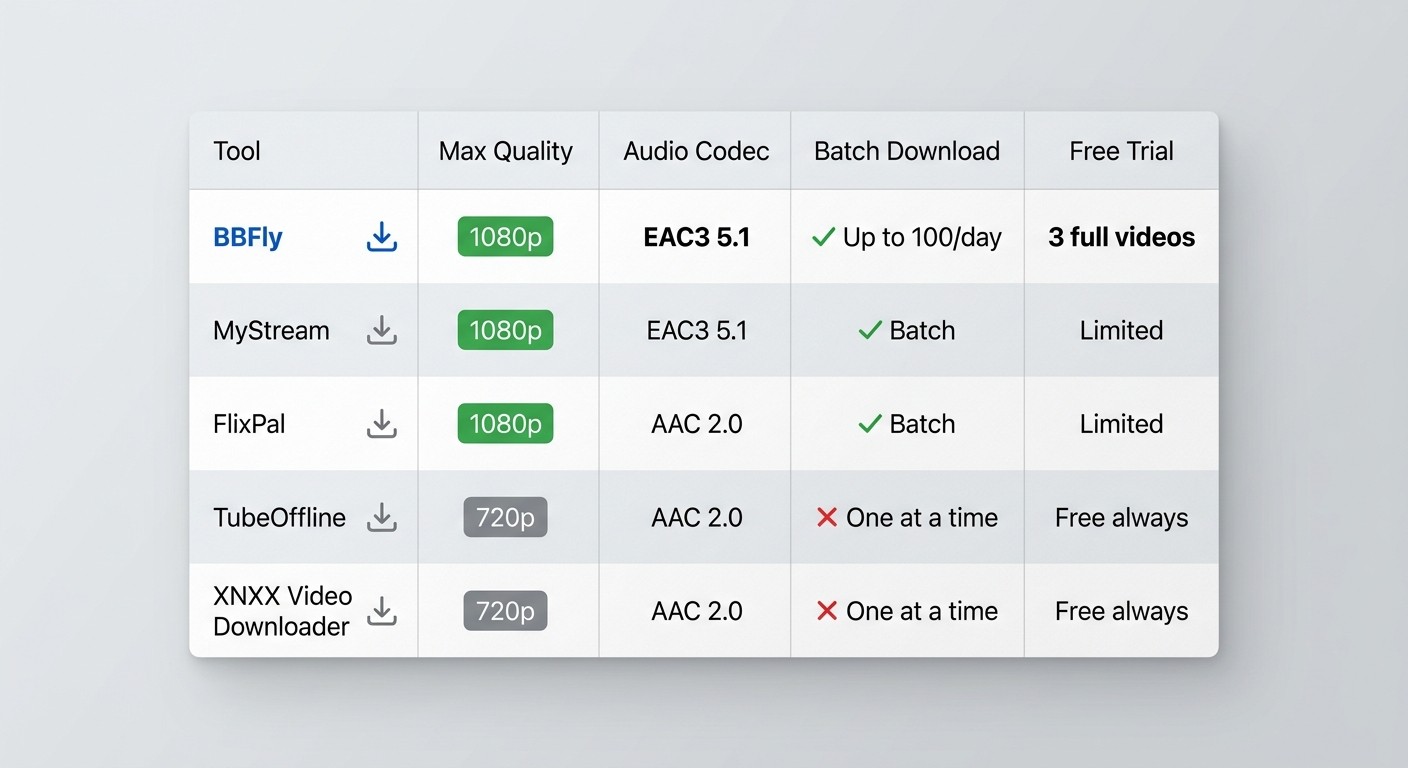Viewport: 1408px width, 768px height.
Task: Click the Up to 100/day text
Action: click(x=922, y=237)
